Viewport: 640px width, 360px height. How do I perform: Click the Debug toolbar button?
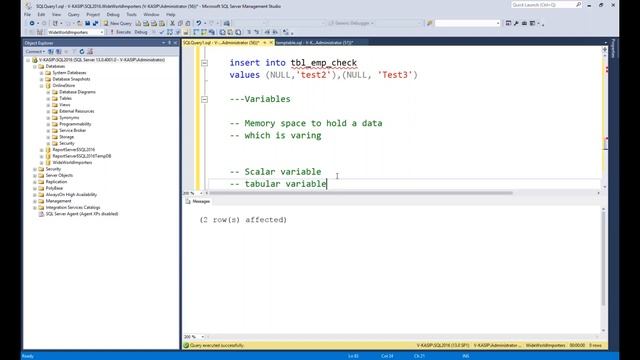click(x=141, y=32)
